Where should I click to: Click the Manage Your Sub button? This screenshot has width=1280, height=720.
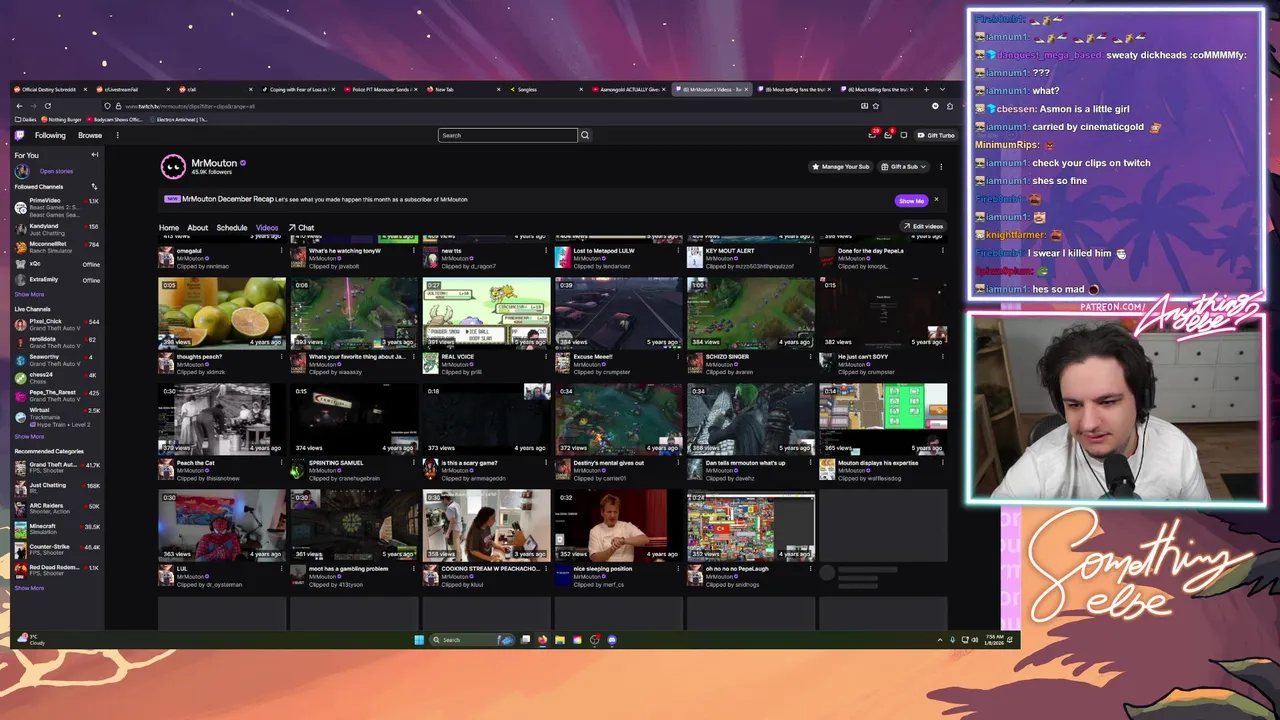tap(840, 166)
